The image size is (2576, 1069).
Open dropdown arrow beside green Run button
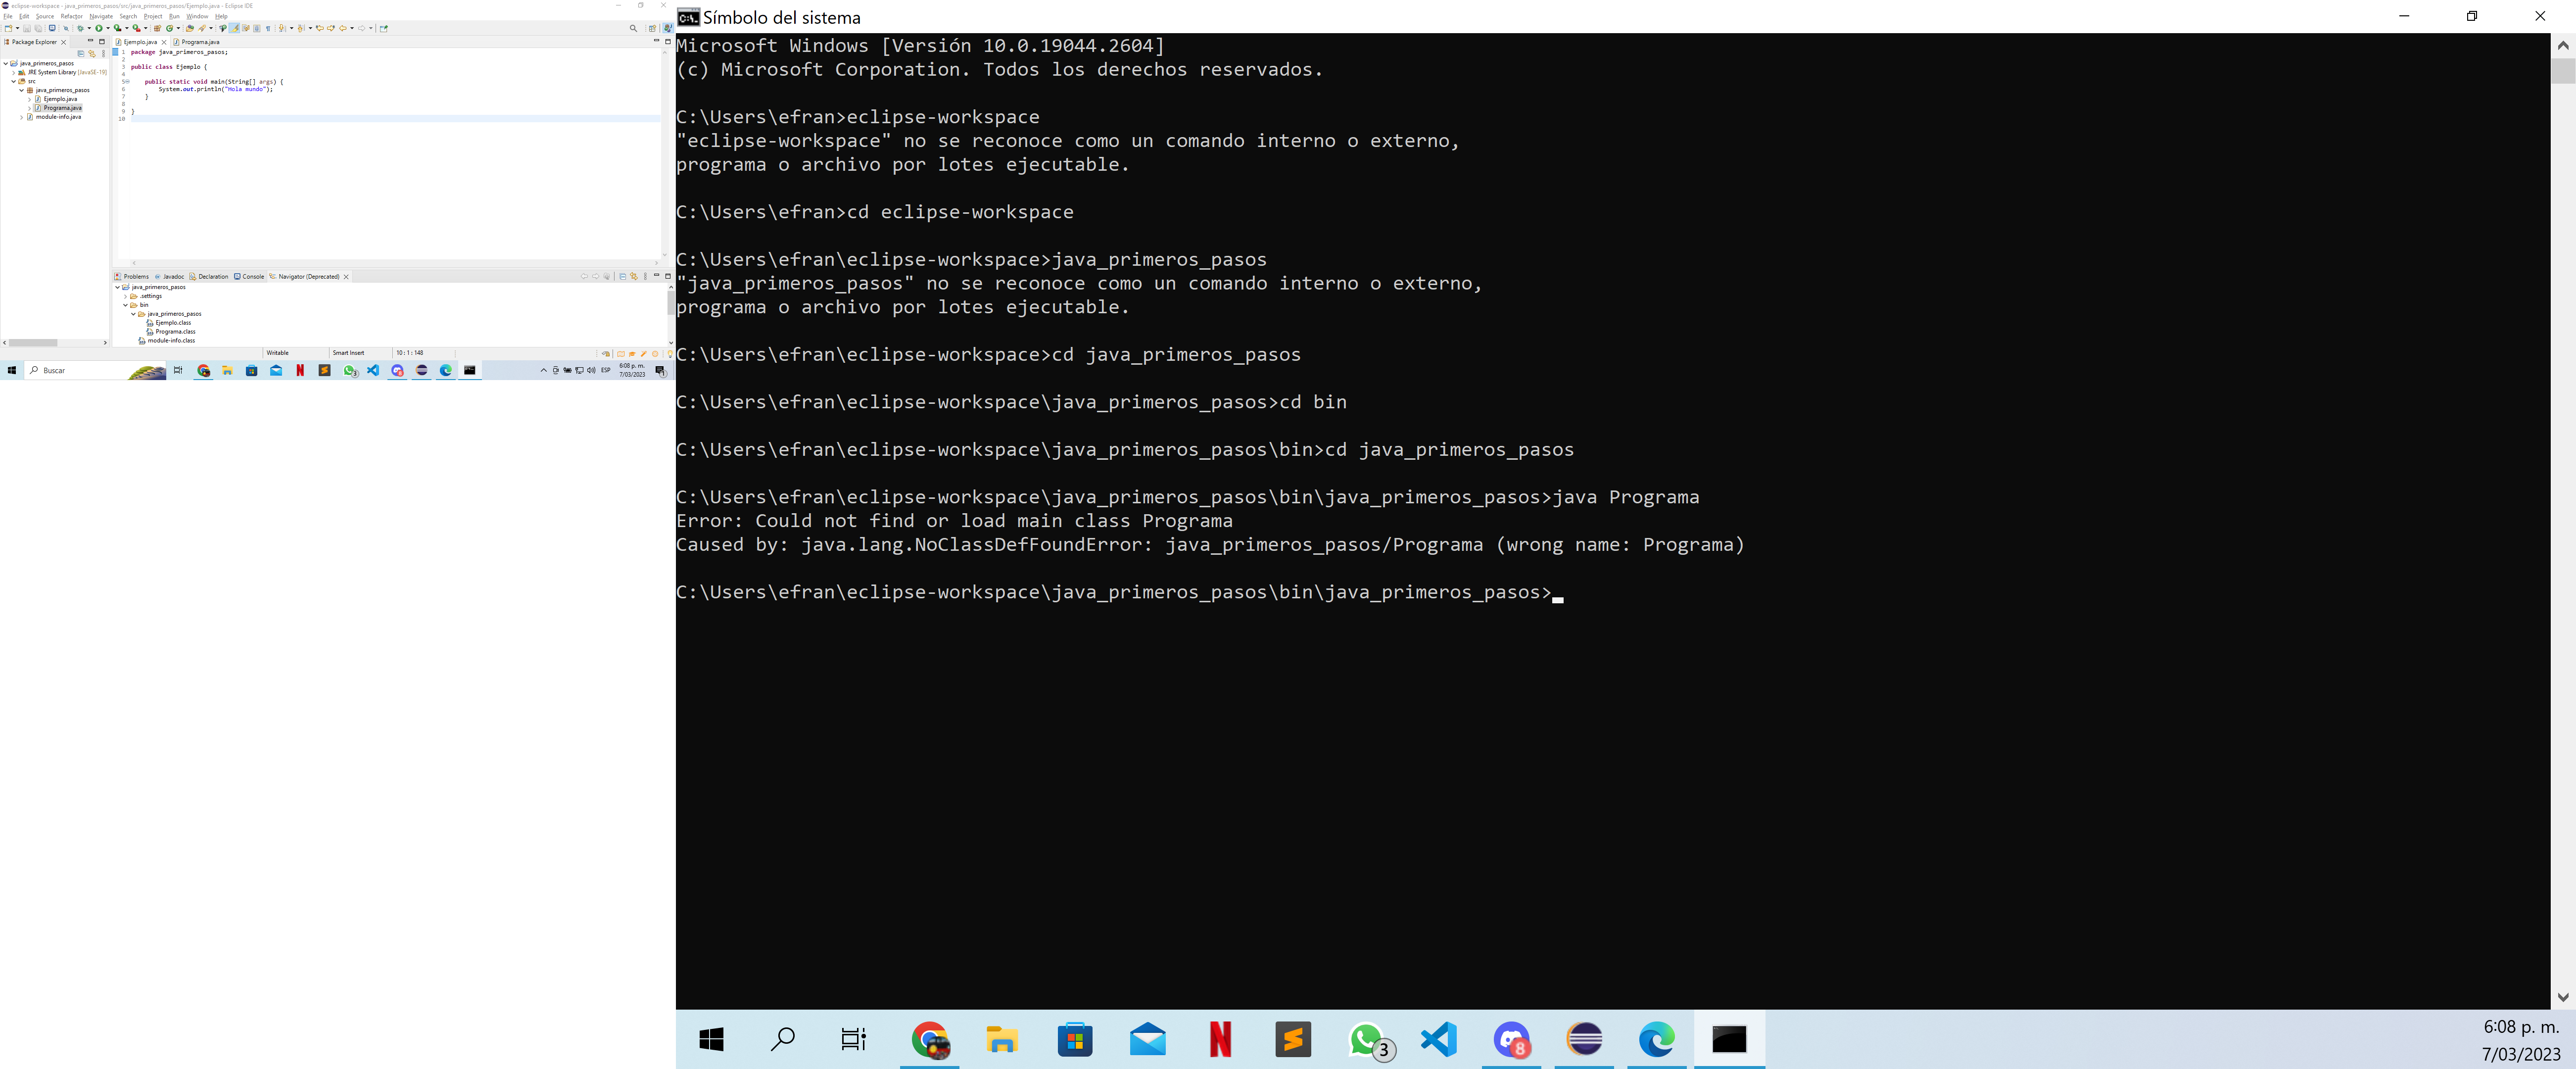108,28
